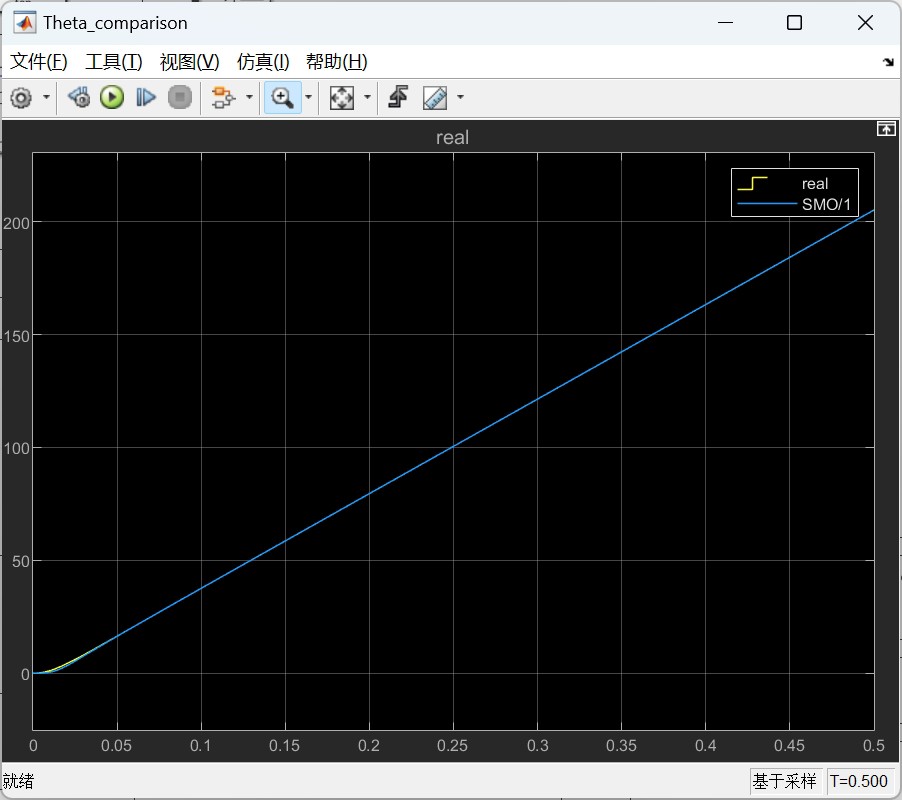Click the MATLAB logo in the title bar
The height and width of the screenshot is (800, 902).
coord(24,23)
